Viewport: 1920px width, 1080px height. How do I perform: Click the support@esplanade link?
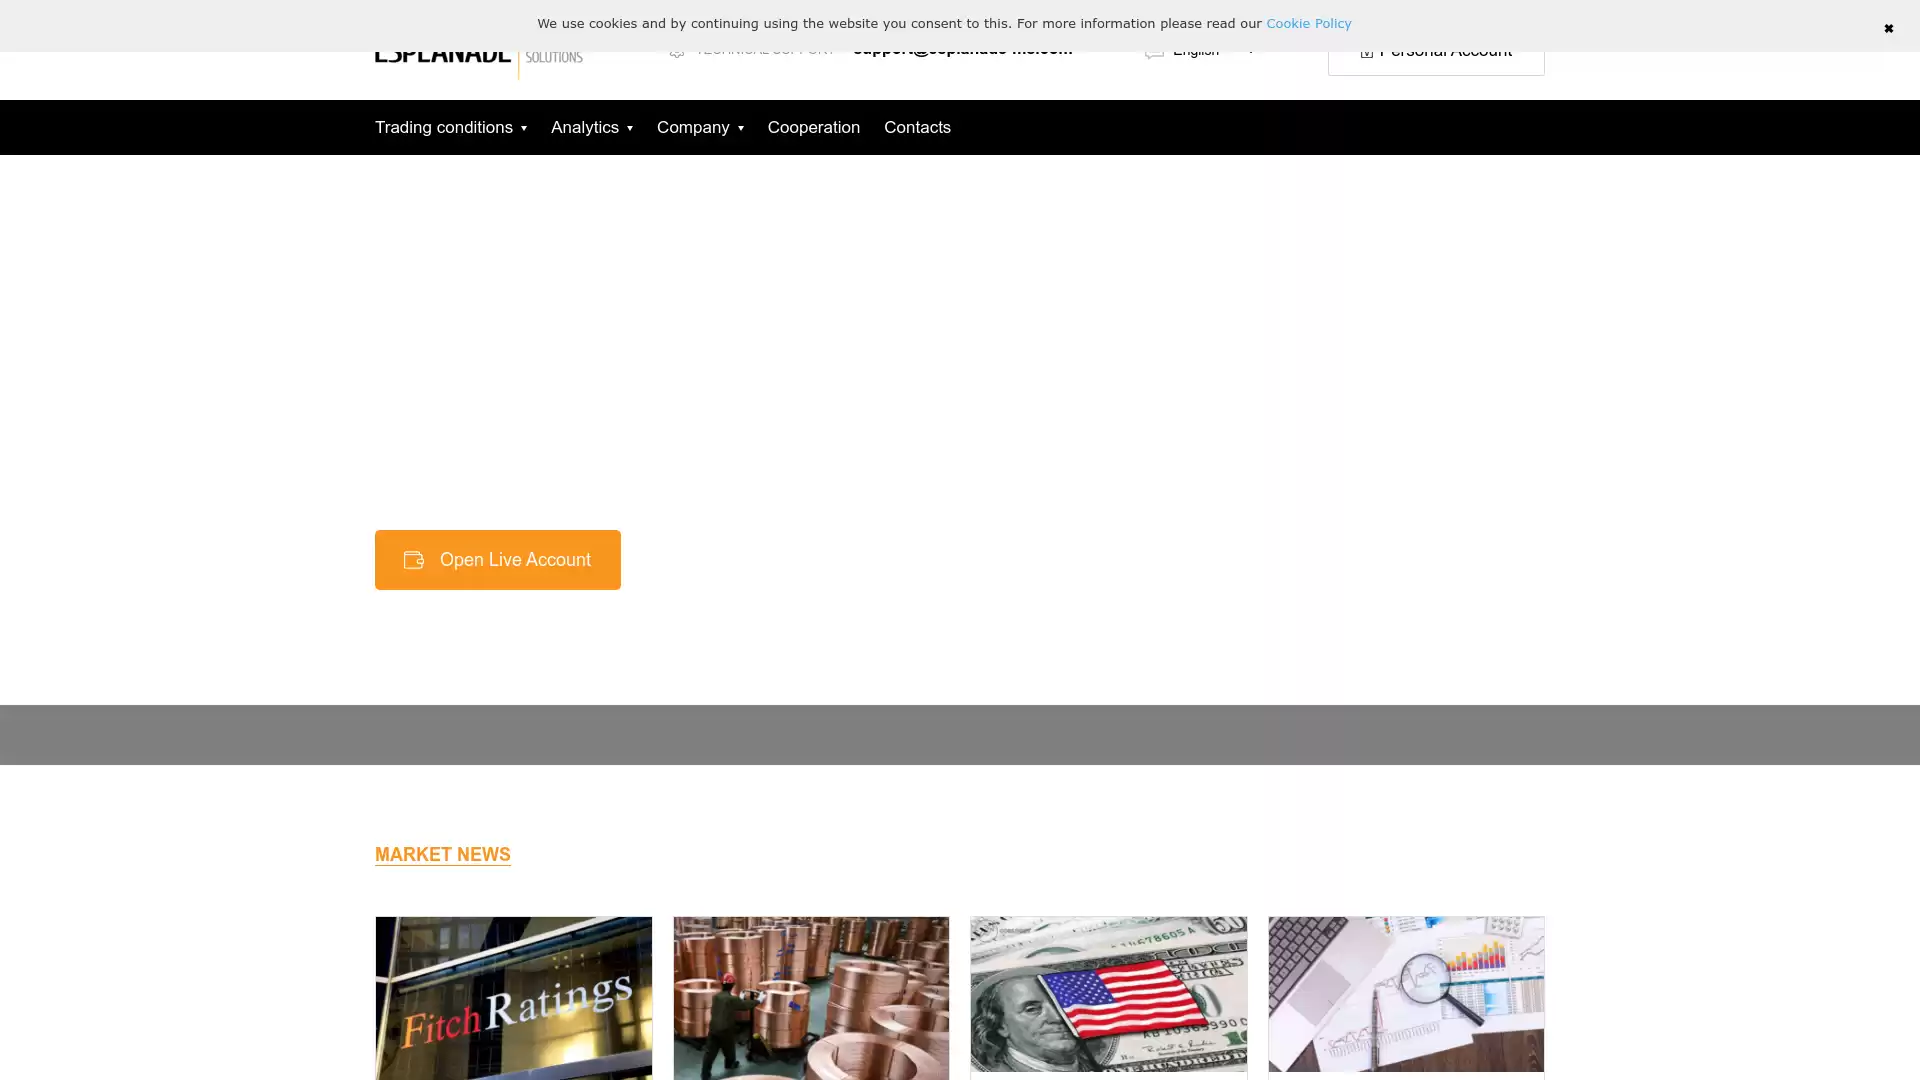(x=963, y=49)
